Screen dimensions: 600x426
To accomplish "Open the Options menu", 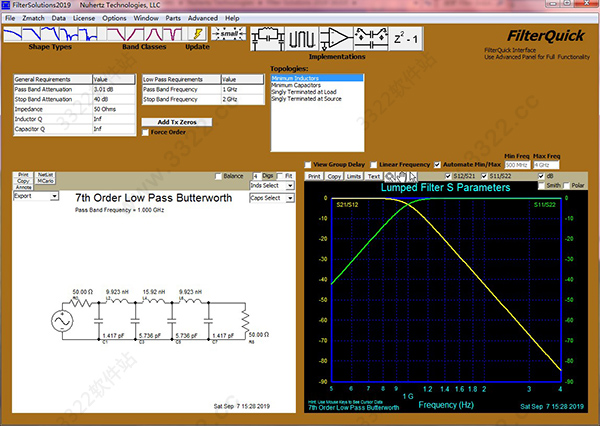I will point(114,18).
